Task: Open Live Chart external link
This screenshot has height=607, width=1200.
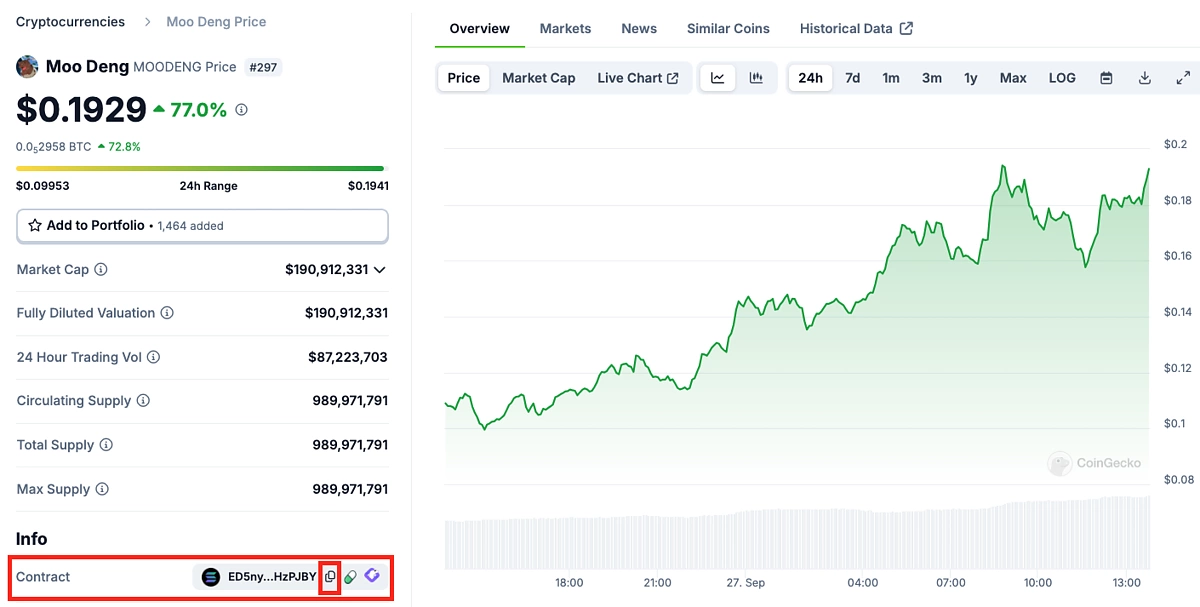Action: coord(638,78)
